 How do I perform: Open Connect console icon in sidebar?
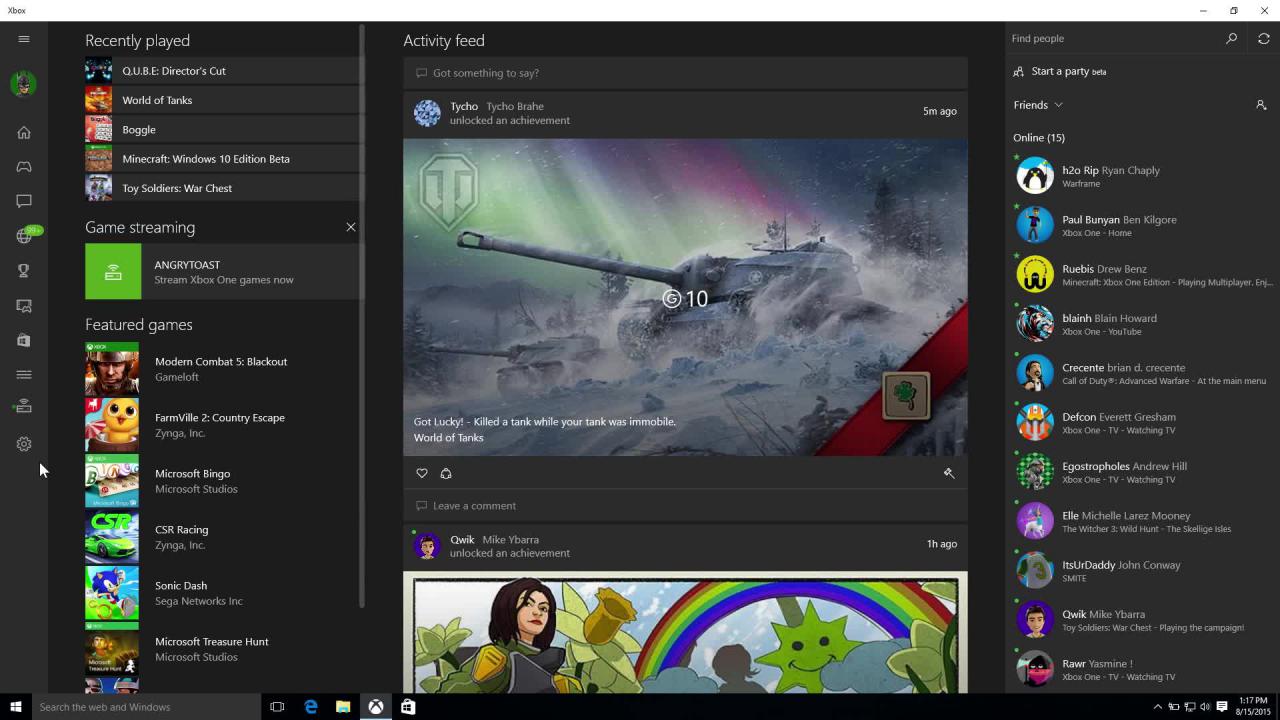tap(24, 406)
